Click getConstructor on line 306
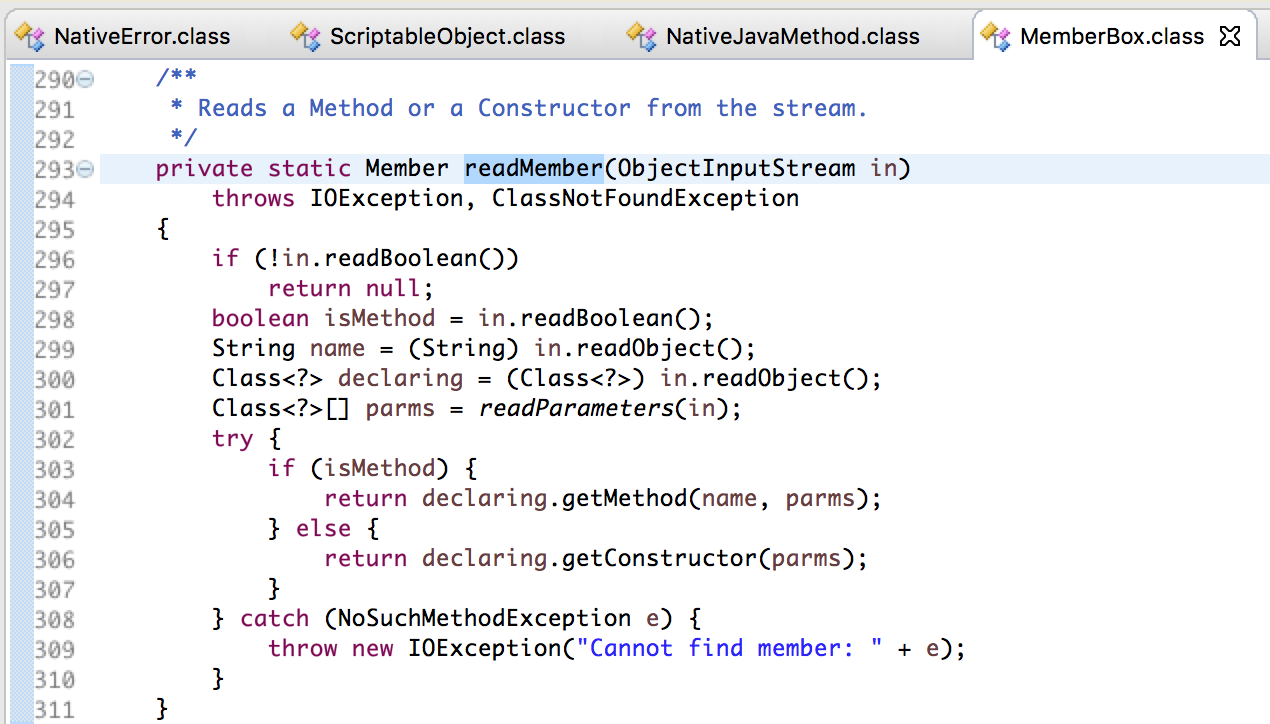Image resolution: width=1270 pixels, height=724 pixels. pyautogui.click(x=660, y=558)
